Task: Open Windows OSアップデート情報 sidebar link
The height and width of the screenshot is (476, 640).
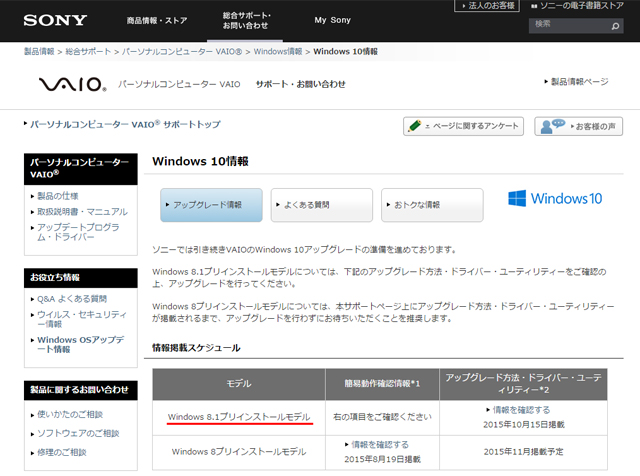Action: point(80,345)
